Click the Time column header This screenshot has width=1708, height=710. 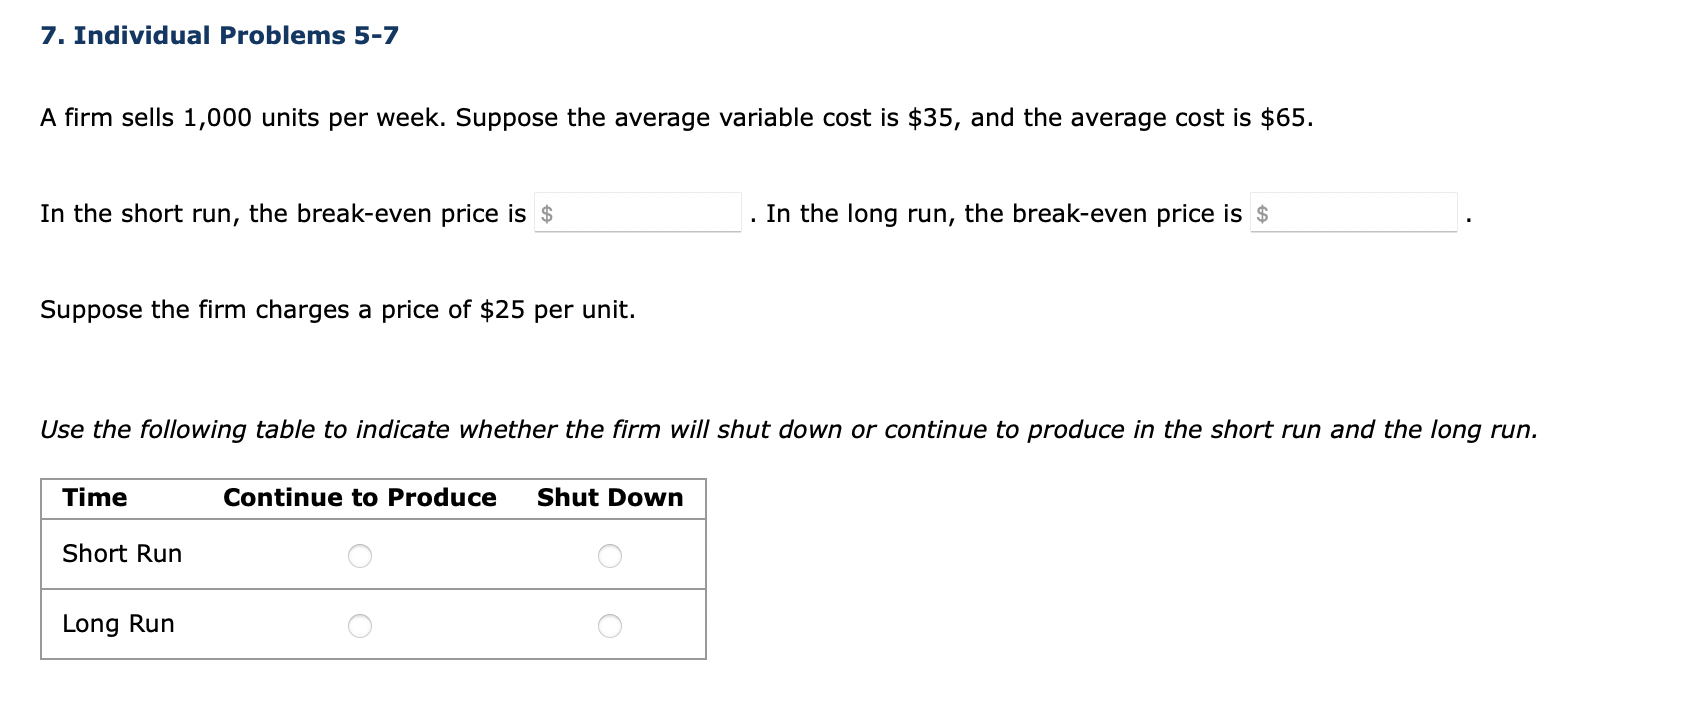point(94,497)
